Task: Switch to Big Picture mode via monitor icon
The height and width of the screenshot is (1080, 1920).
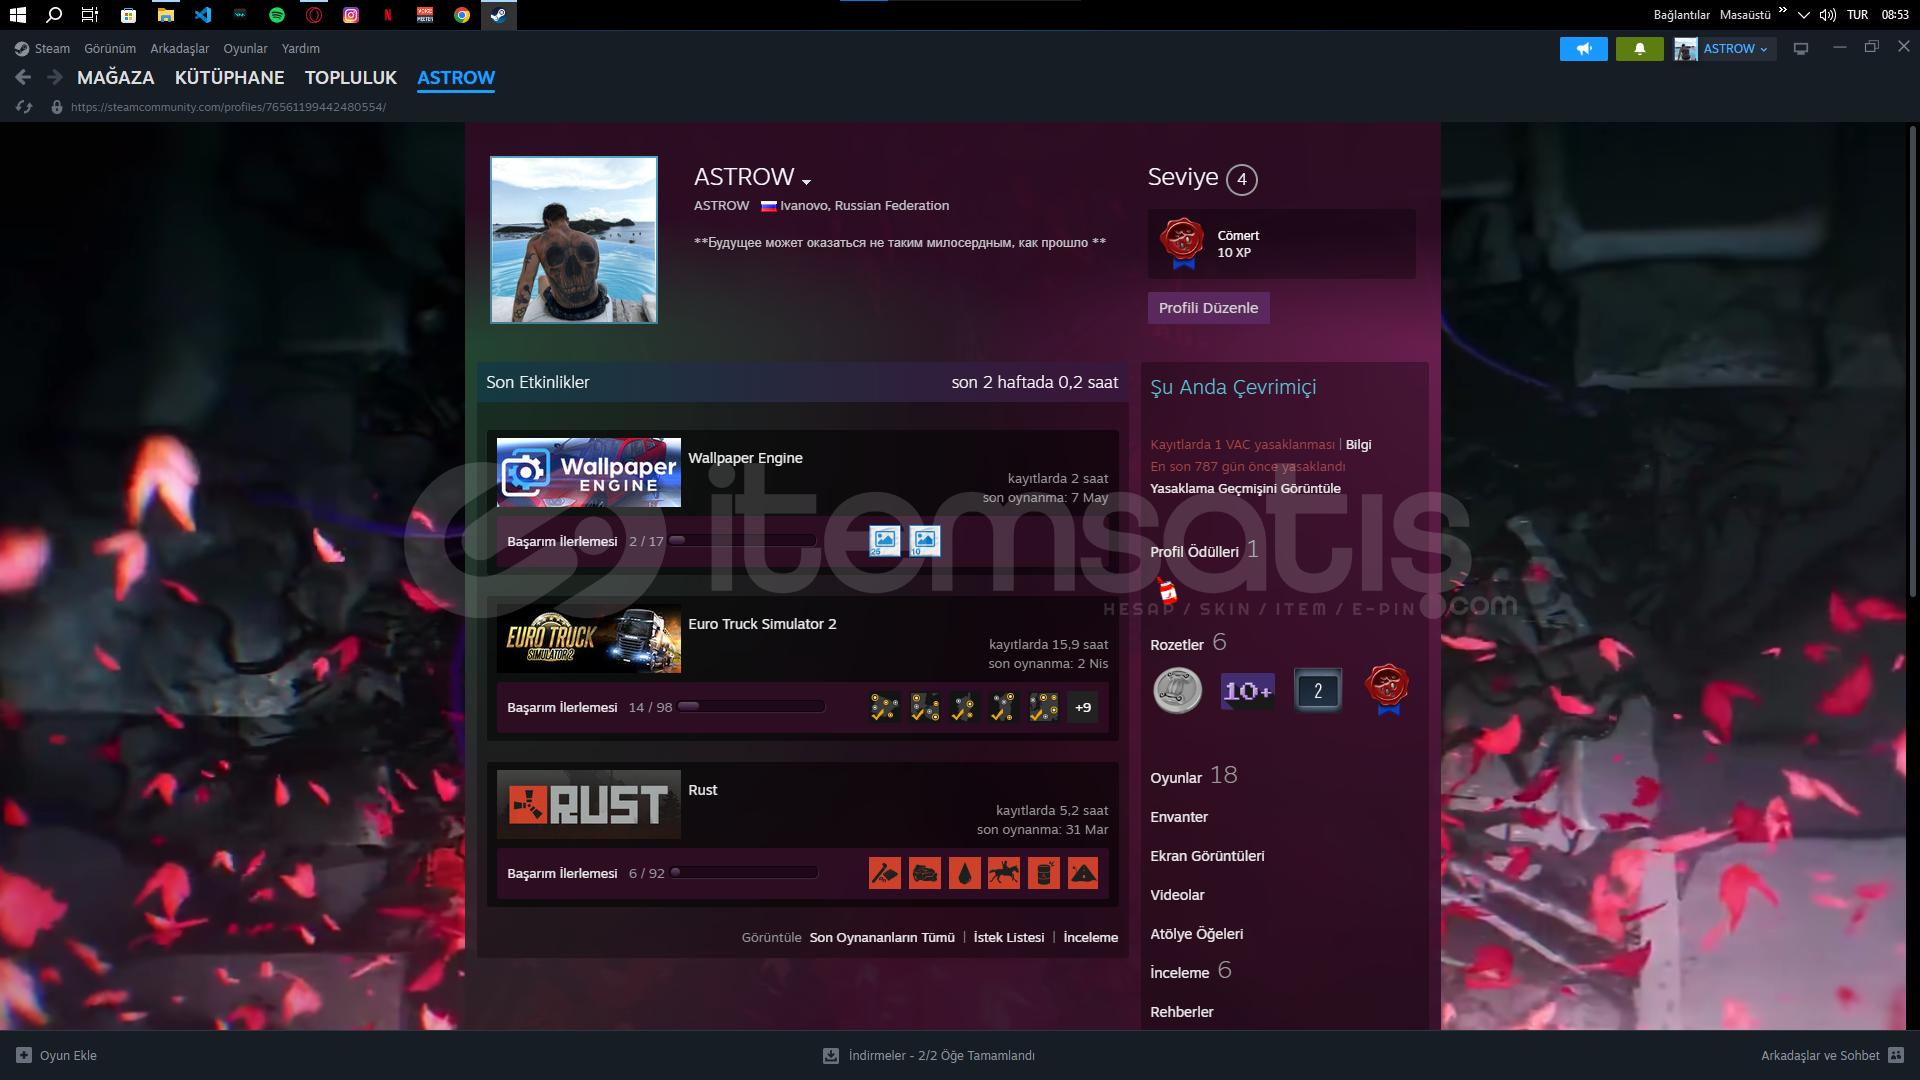Action: point(1801,48)
